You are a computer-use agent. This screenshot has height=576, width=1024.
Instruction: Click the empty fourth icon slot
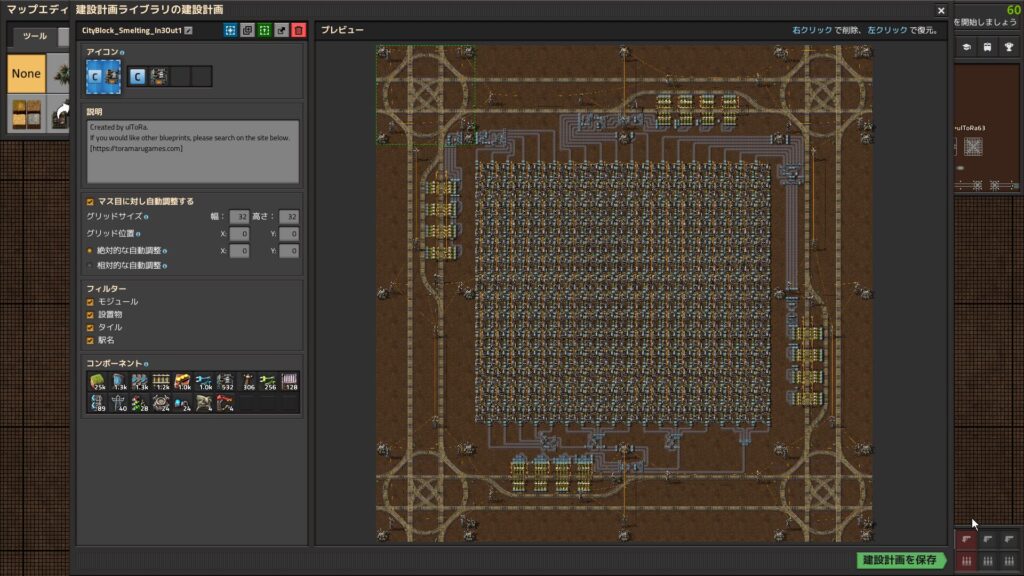[202, 76]
